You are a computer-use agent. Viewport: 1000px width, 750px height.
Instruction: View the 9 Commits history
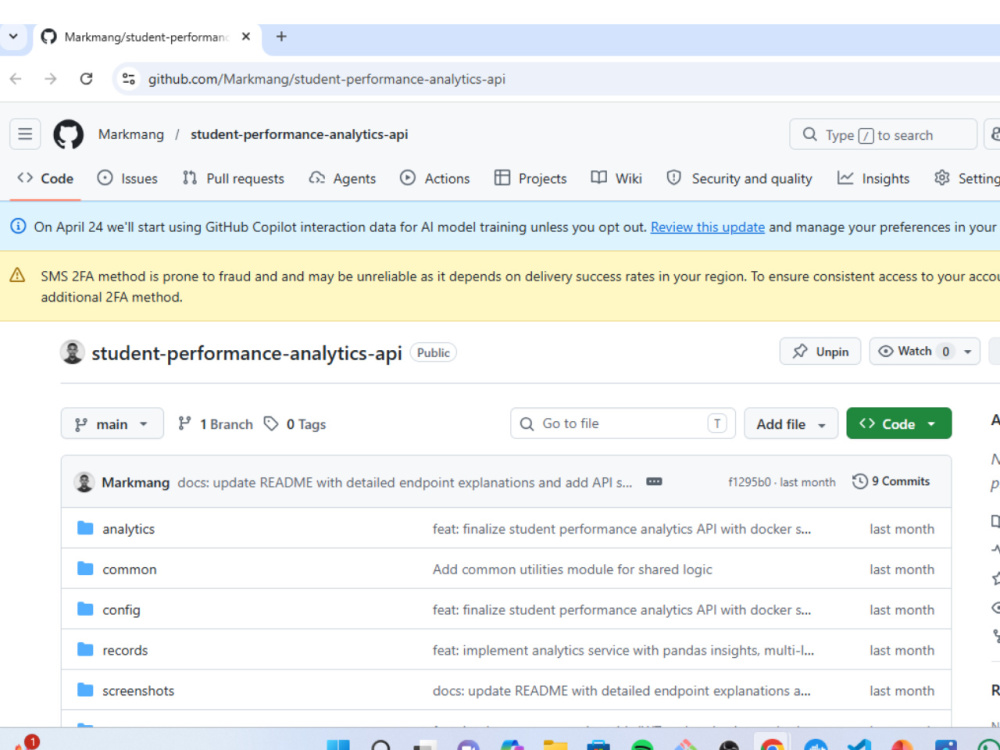point(891,482)
